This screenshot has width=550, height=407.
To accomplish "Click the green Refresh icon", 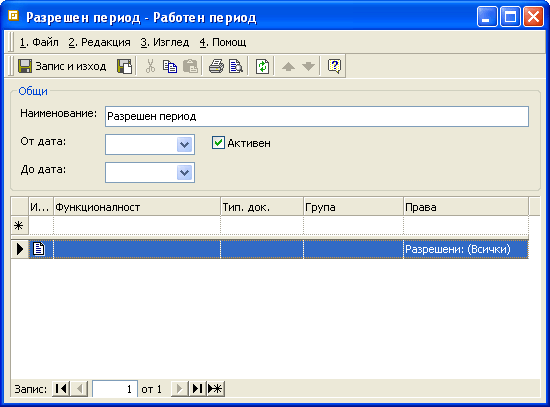I will click(x=262, y=66).
